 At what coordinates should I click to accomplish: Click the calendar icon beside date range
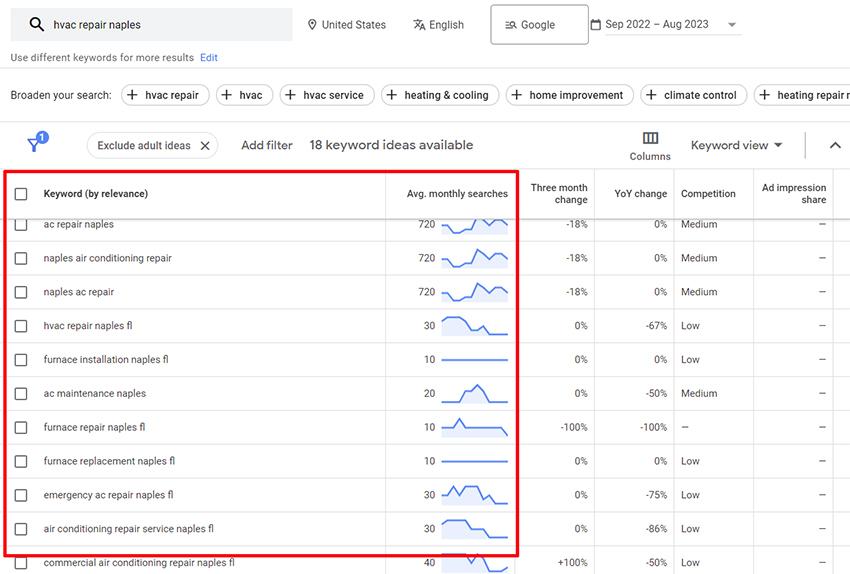click(x=595, y=24)
